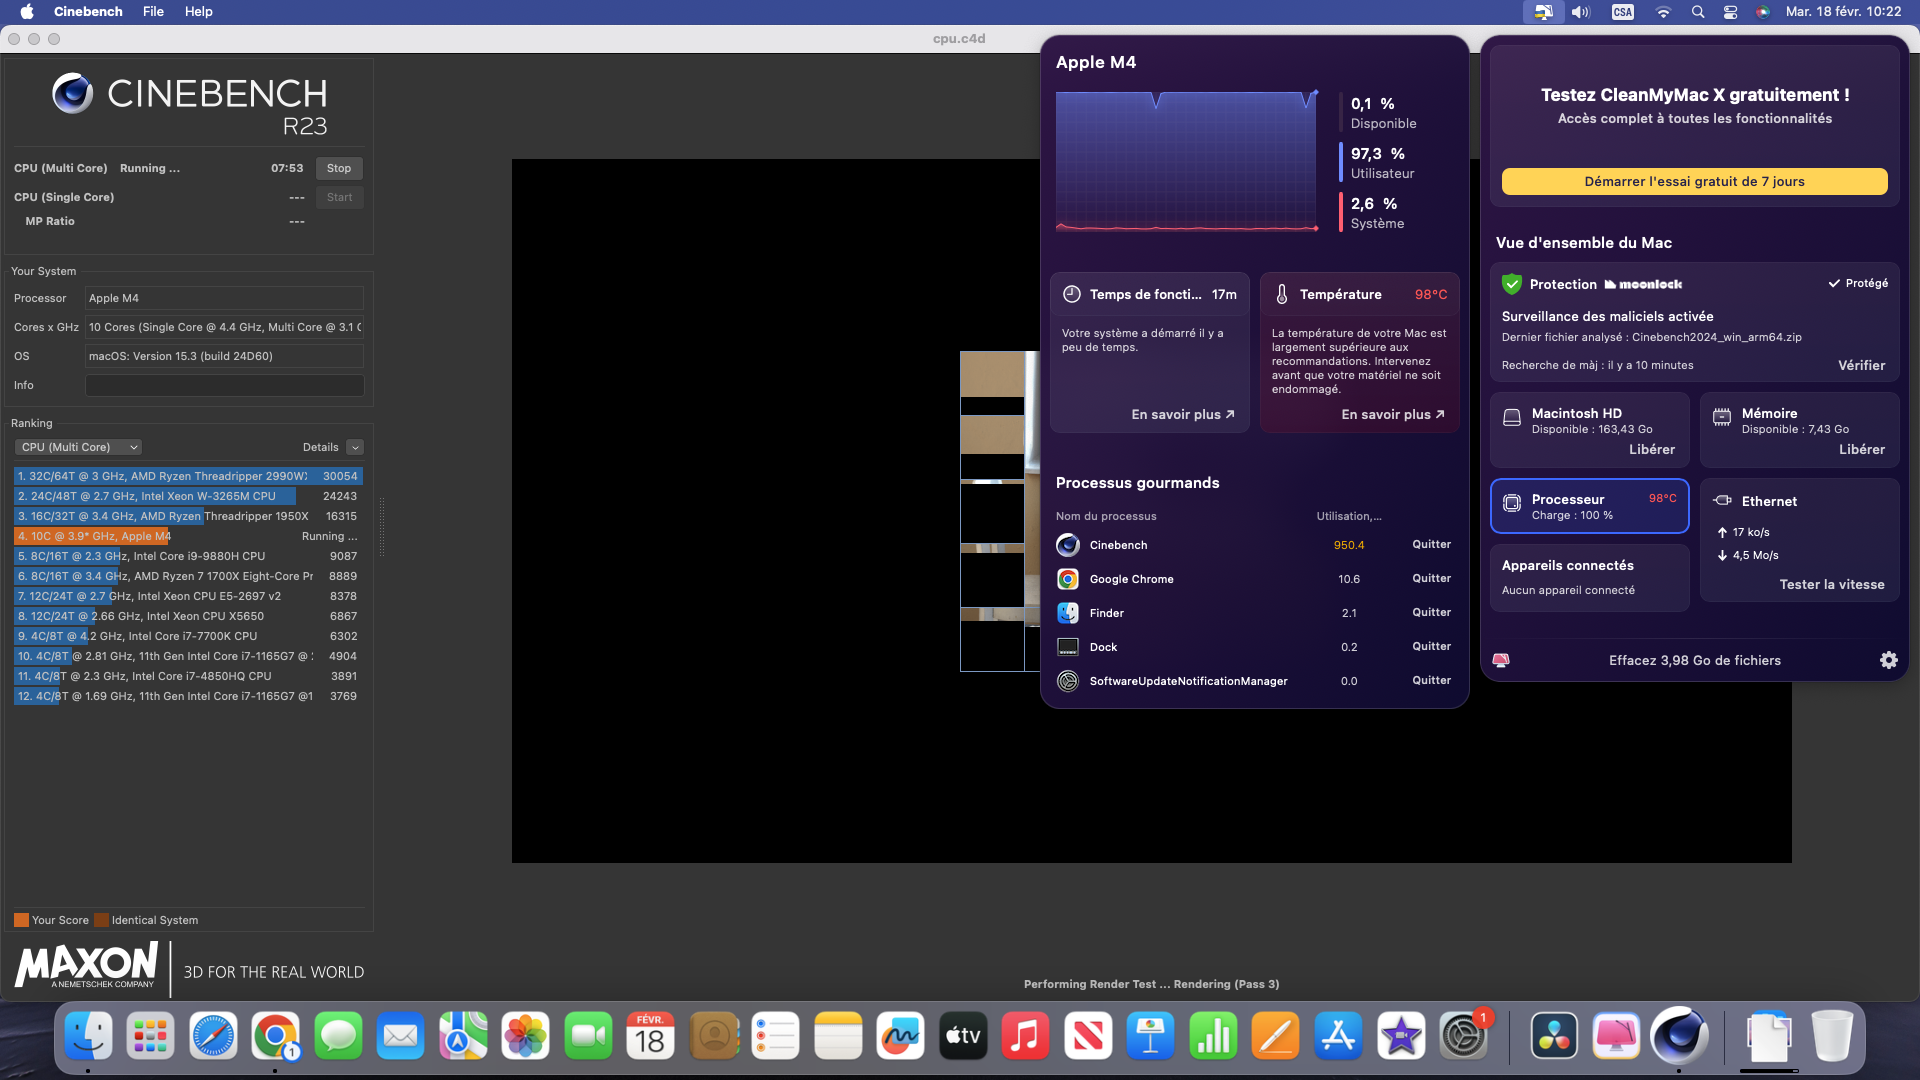1920x1080 pixels.
Task: Click En savoir plus under Température
Action: coord(1392,414)
